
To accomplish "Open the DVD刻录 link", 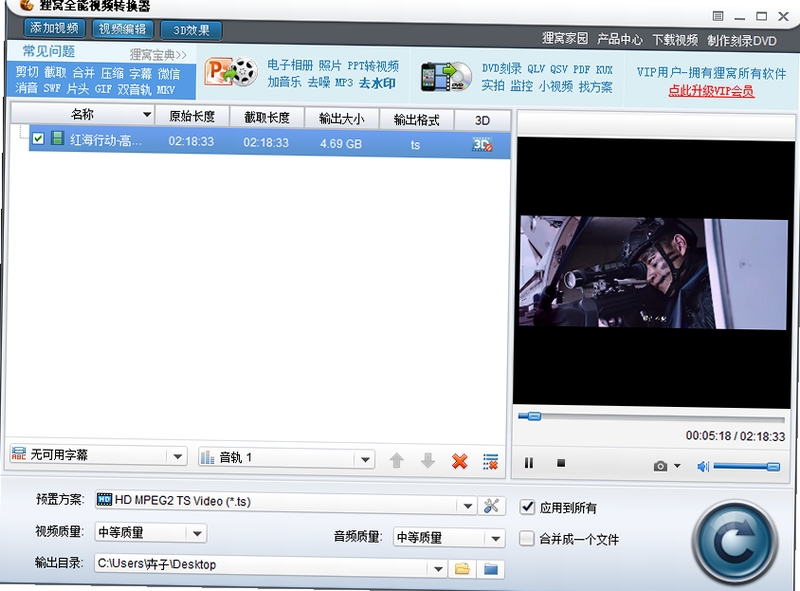I will [502, 68].
